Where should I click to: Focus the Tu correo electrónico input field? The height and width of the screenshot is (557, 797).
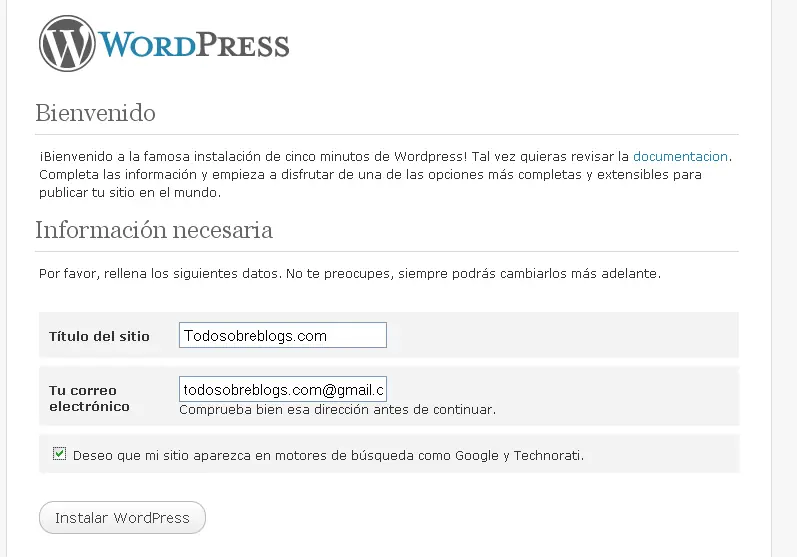[x=283, y=389]
